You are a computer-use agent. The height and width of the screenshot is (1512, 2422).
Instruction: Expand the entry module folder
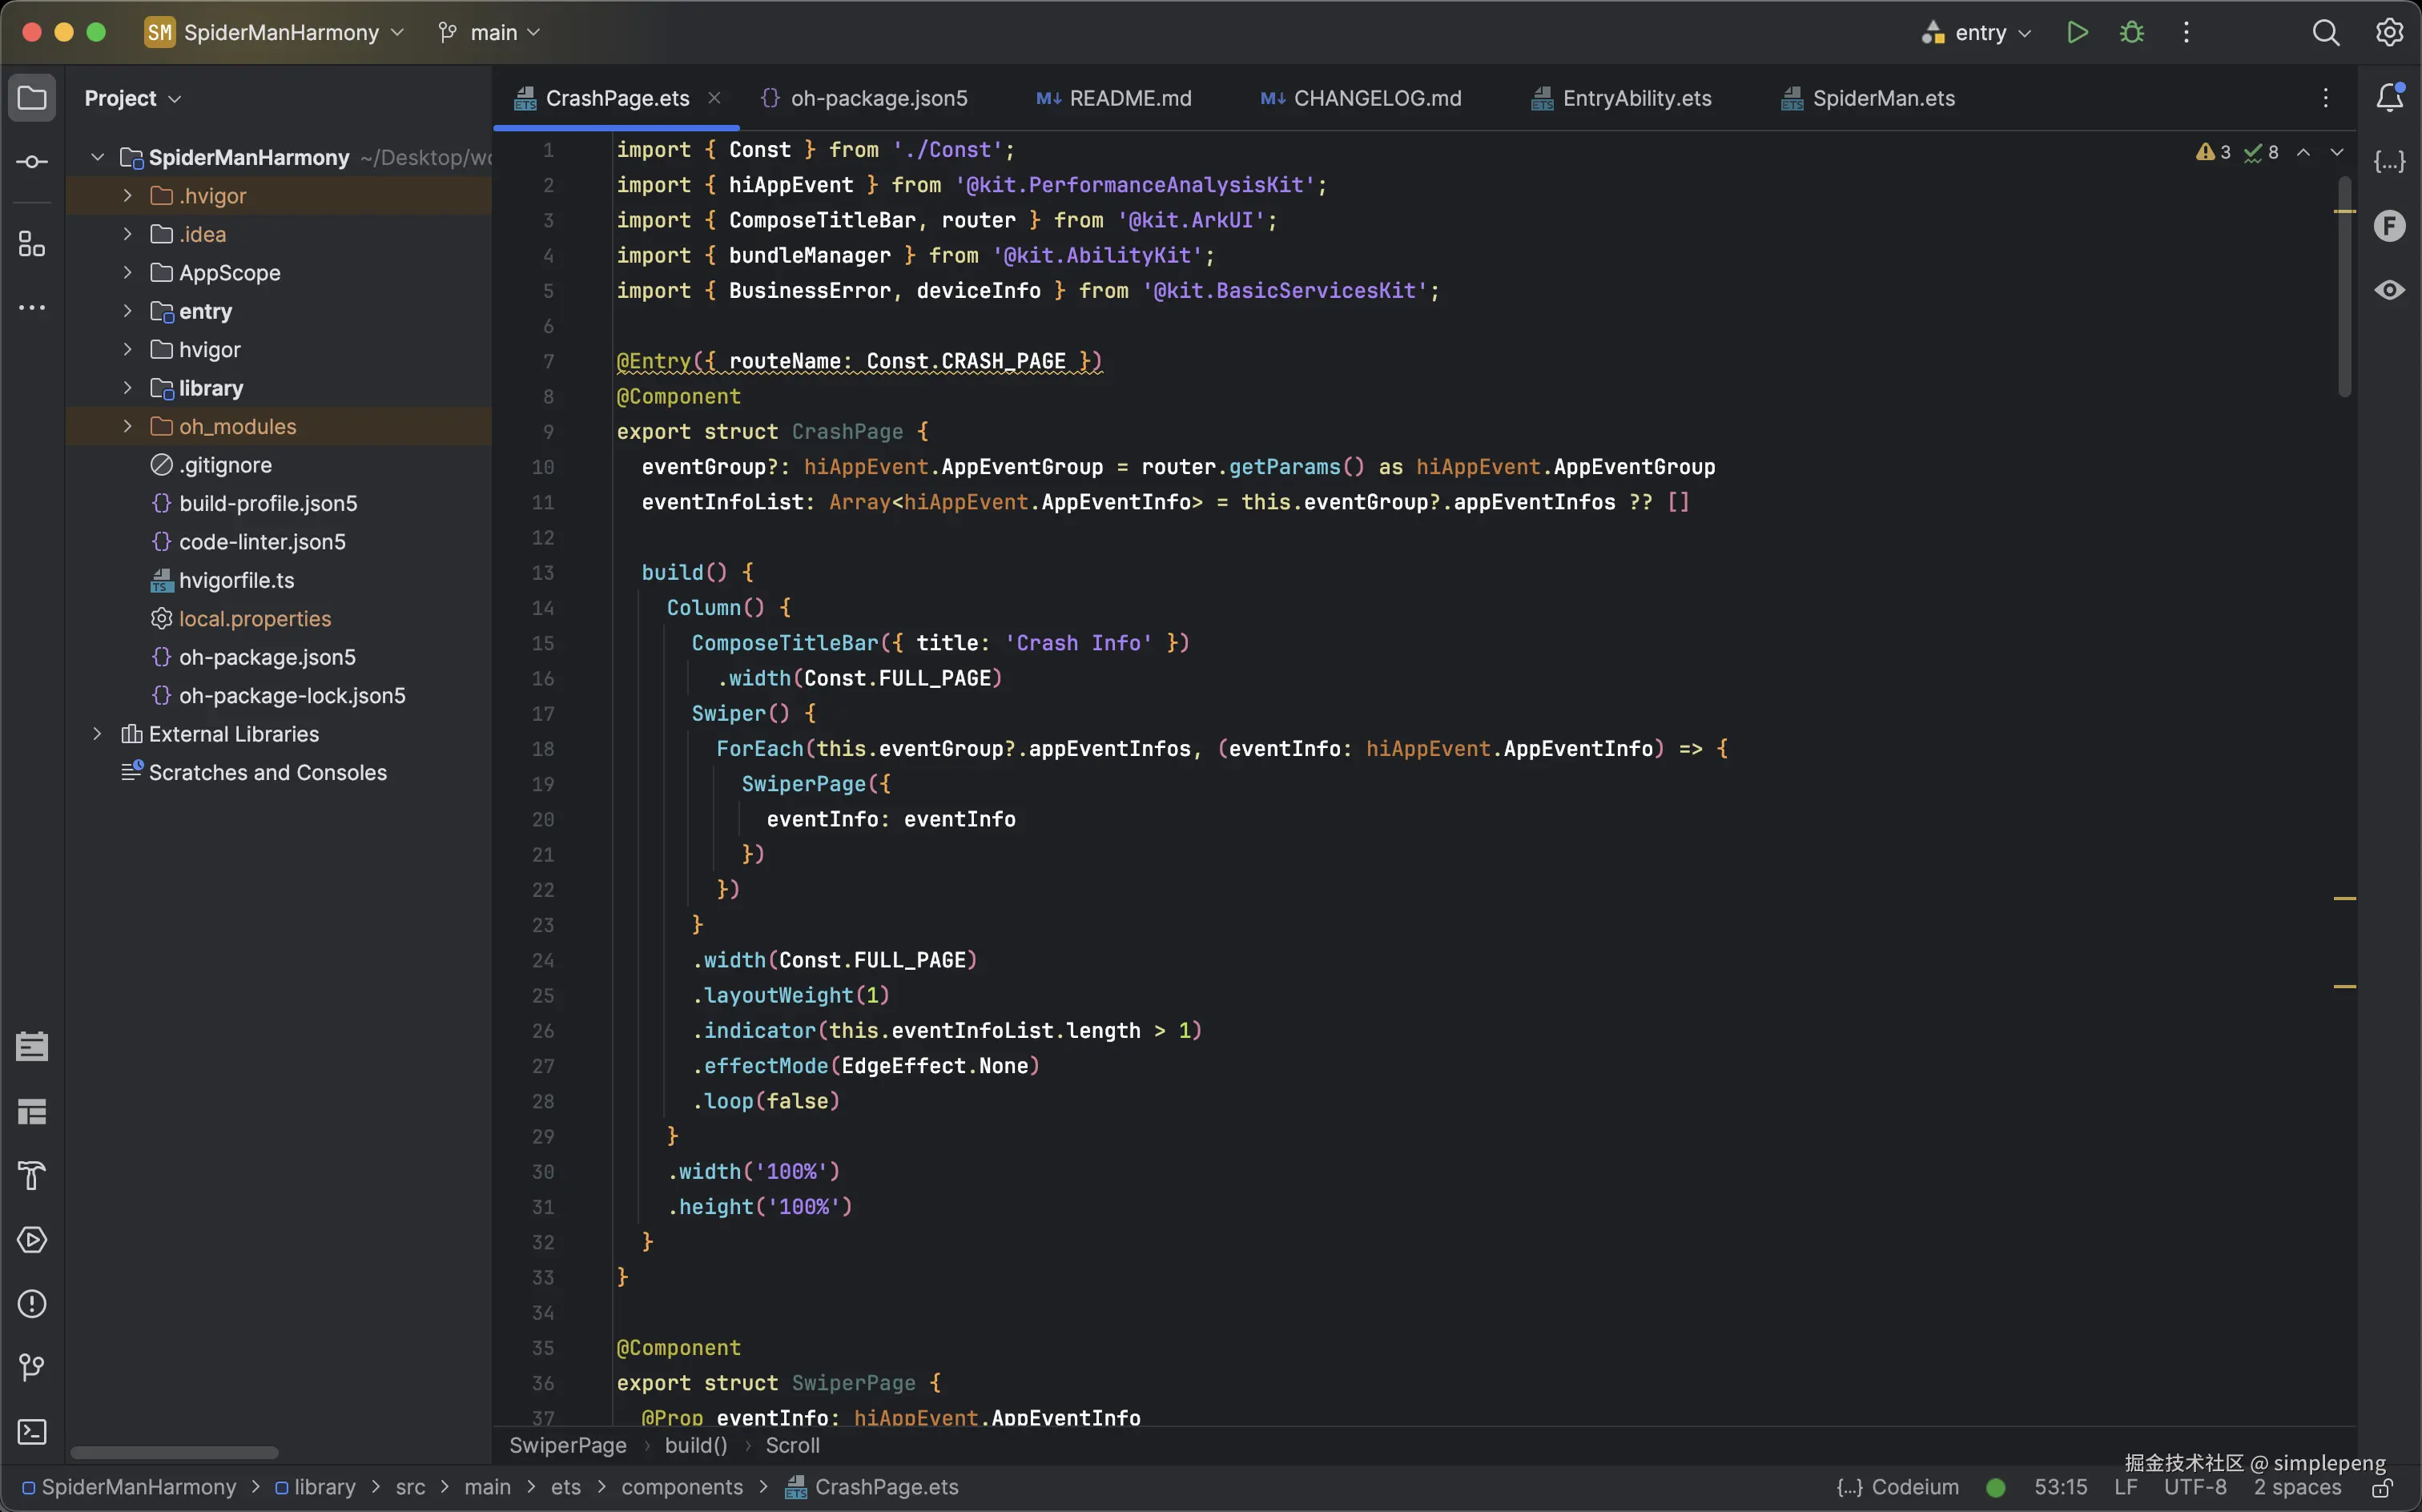pyautogui.click(x=128, y=311)
